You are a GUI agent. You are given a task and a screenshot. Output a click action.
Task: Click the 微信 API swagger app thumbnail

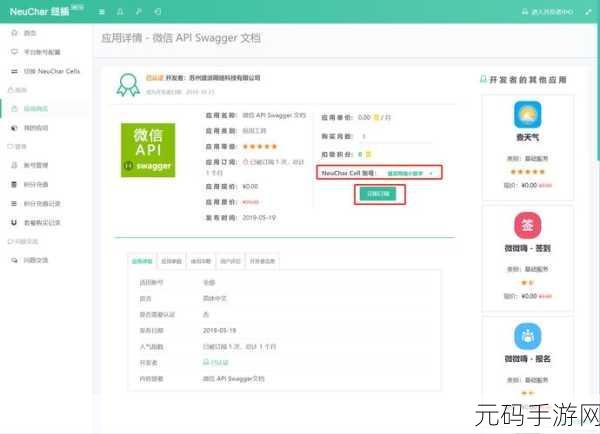148,150
